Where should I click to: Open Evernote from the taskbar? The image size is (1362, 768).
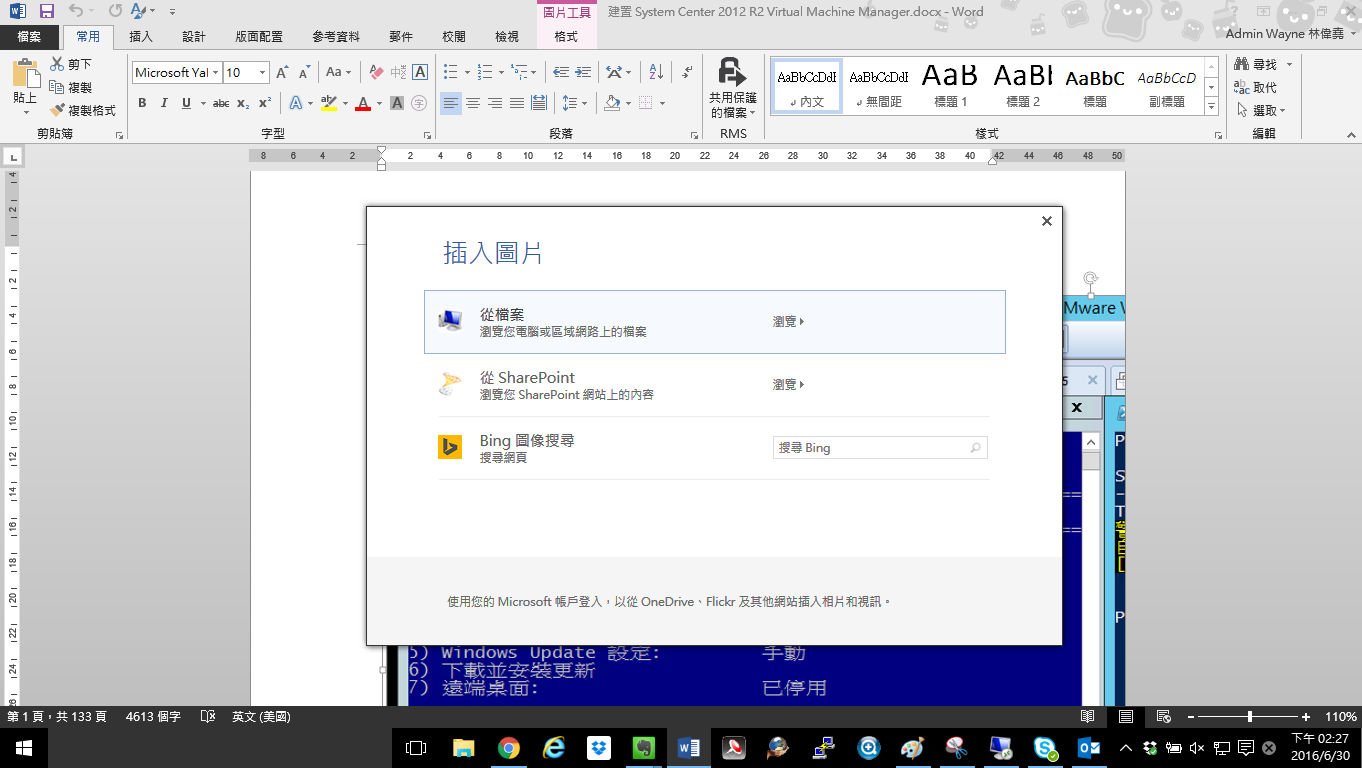pyautogui.click(x=644, y=747)
